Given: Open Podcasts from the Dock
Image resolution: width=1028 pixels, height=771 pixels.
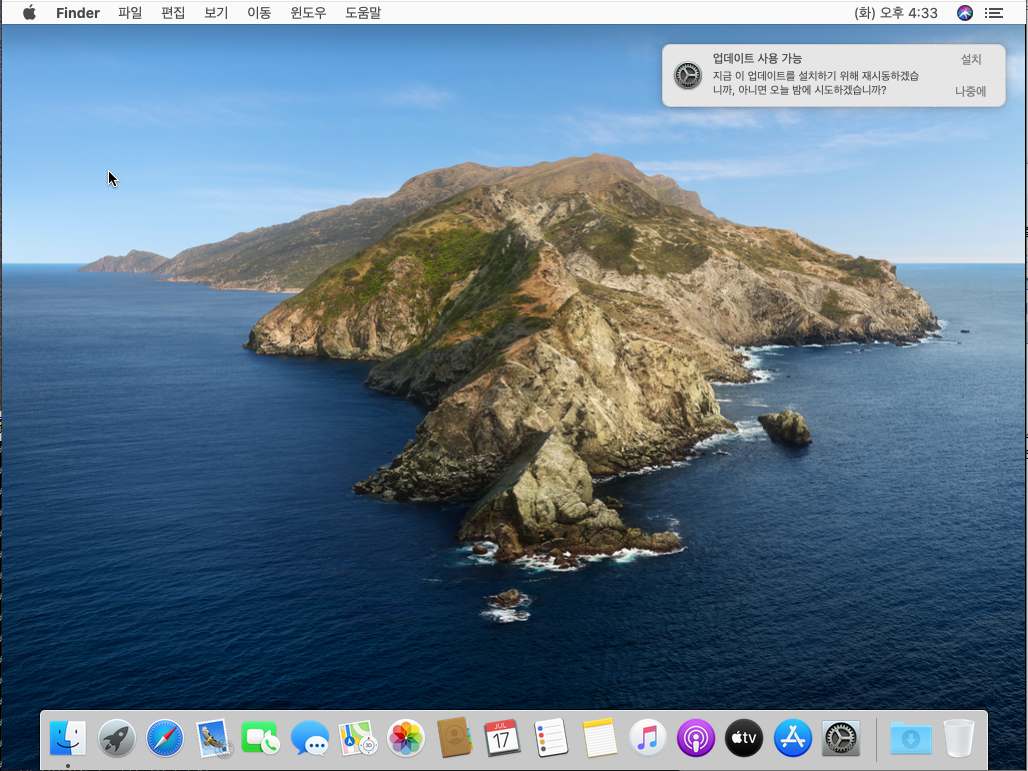Looking at the screenshot, I should tap(696, 739).
